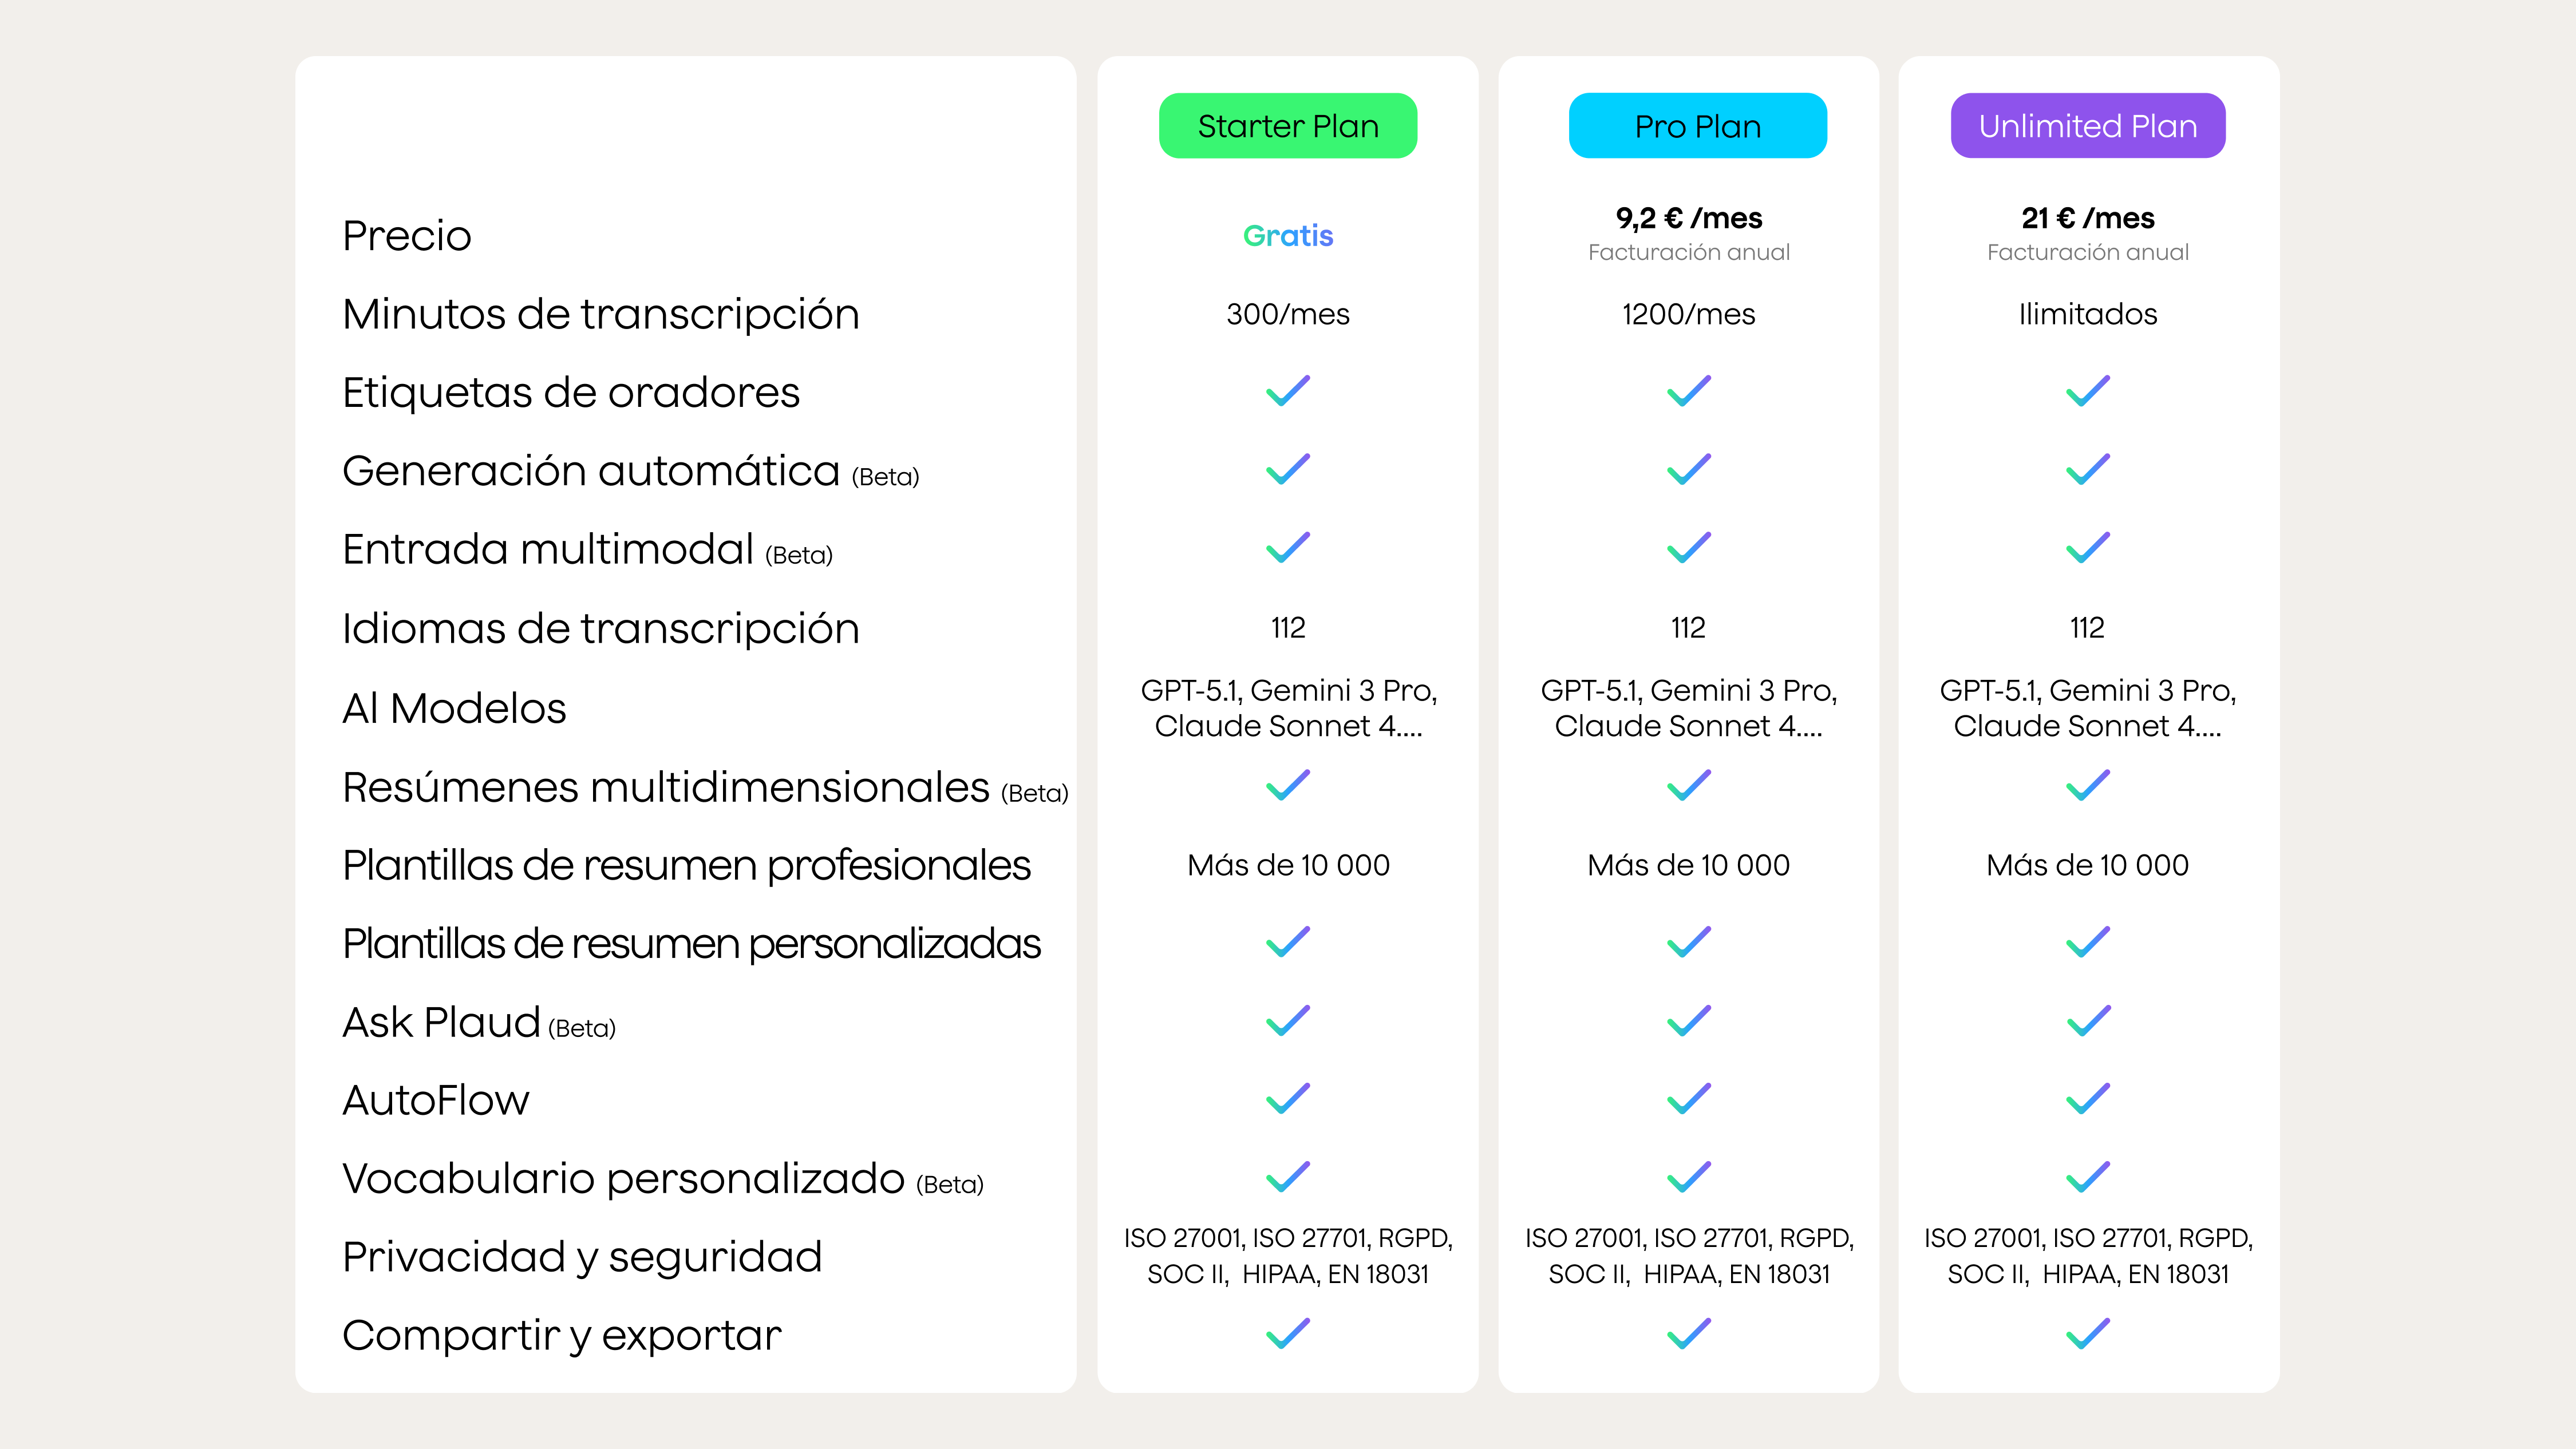Image resolution: width=2576 pixels, height=1449 pixels.
Task: Click Starter Plan's Vocabulario personalizado checkmark
Action: [1287, 1177]
